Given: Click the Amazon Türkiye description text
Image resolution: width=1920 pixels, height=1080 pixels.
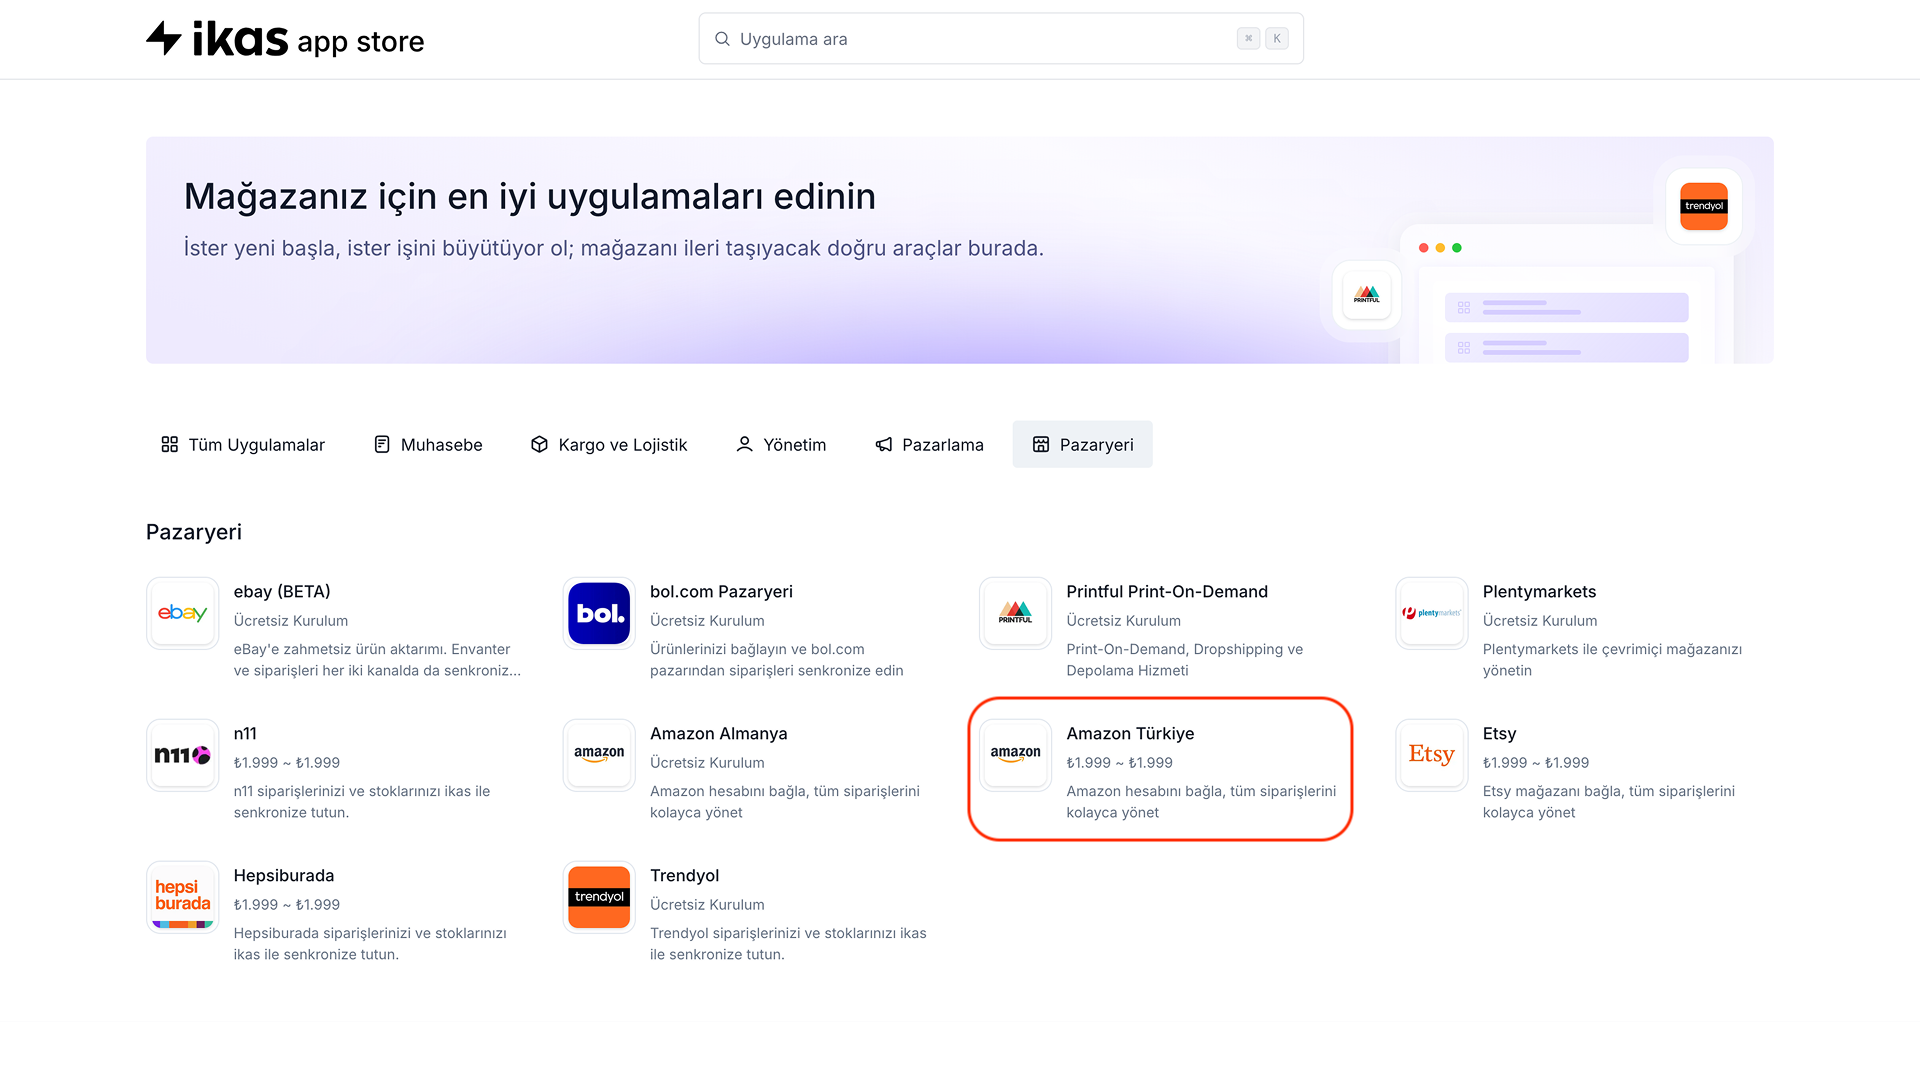Looking at the screenshot, I should coord(1201,802).
